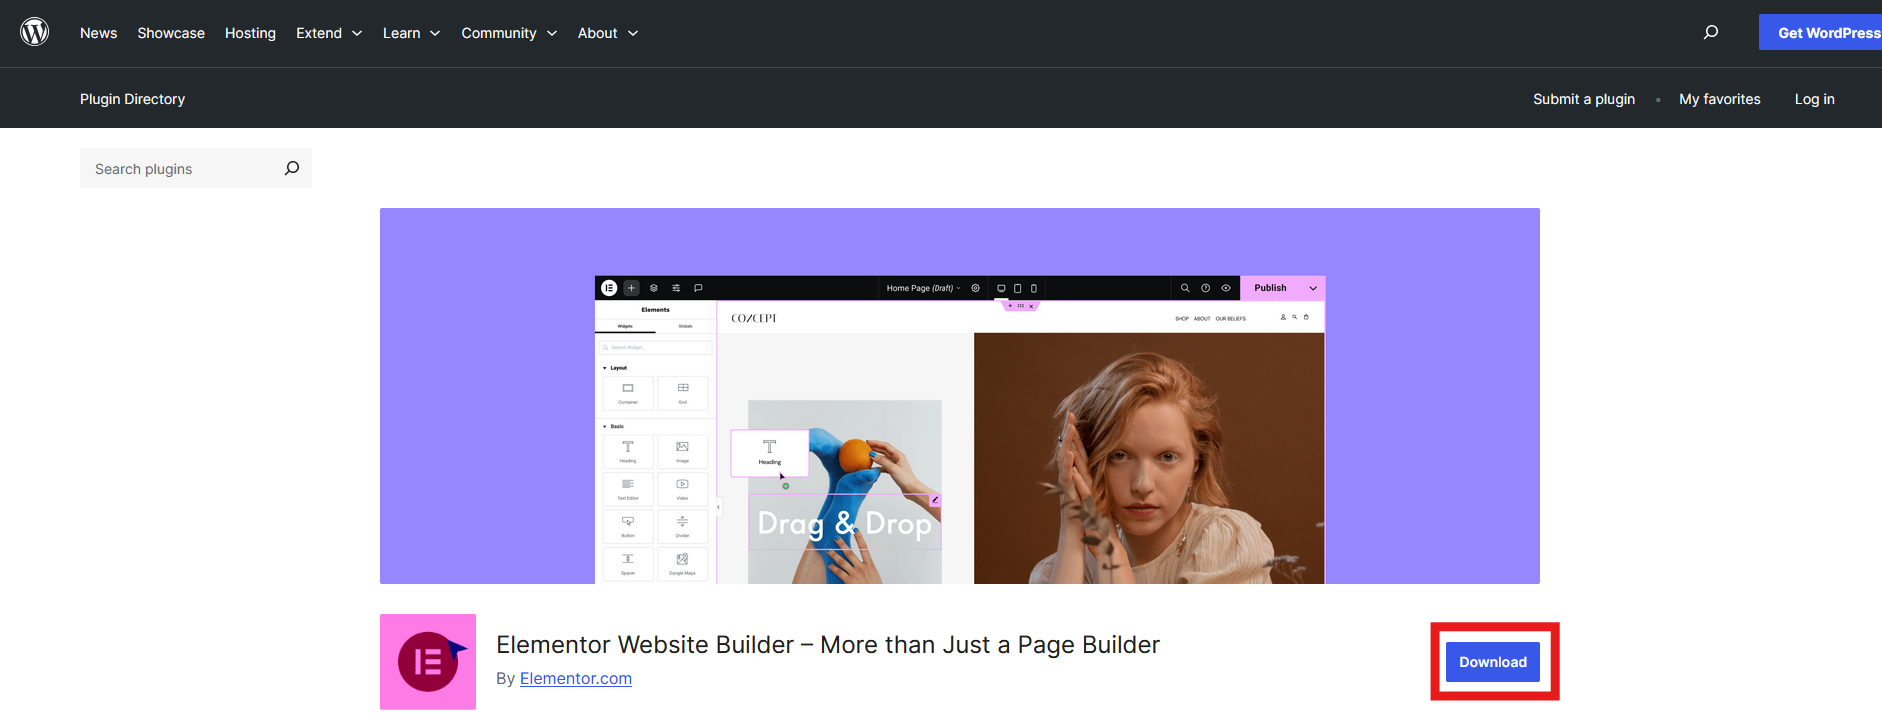The image size is (1882, 727).
Task: Open My favorites
Action: click(x=1720, y=99)
